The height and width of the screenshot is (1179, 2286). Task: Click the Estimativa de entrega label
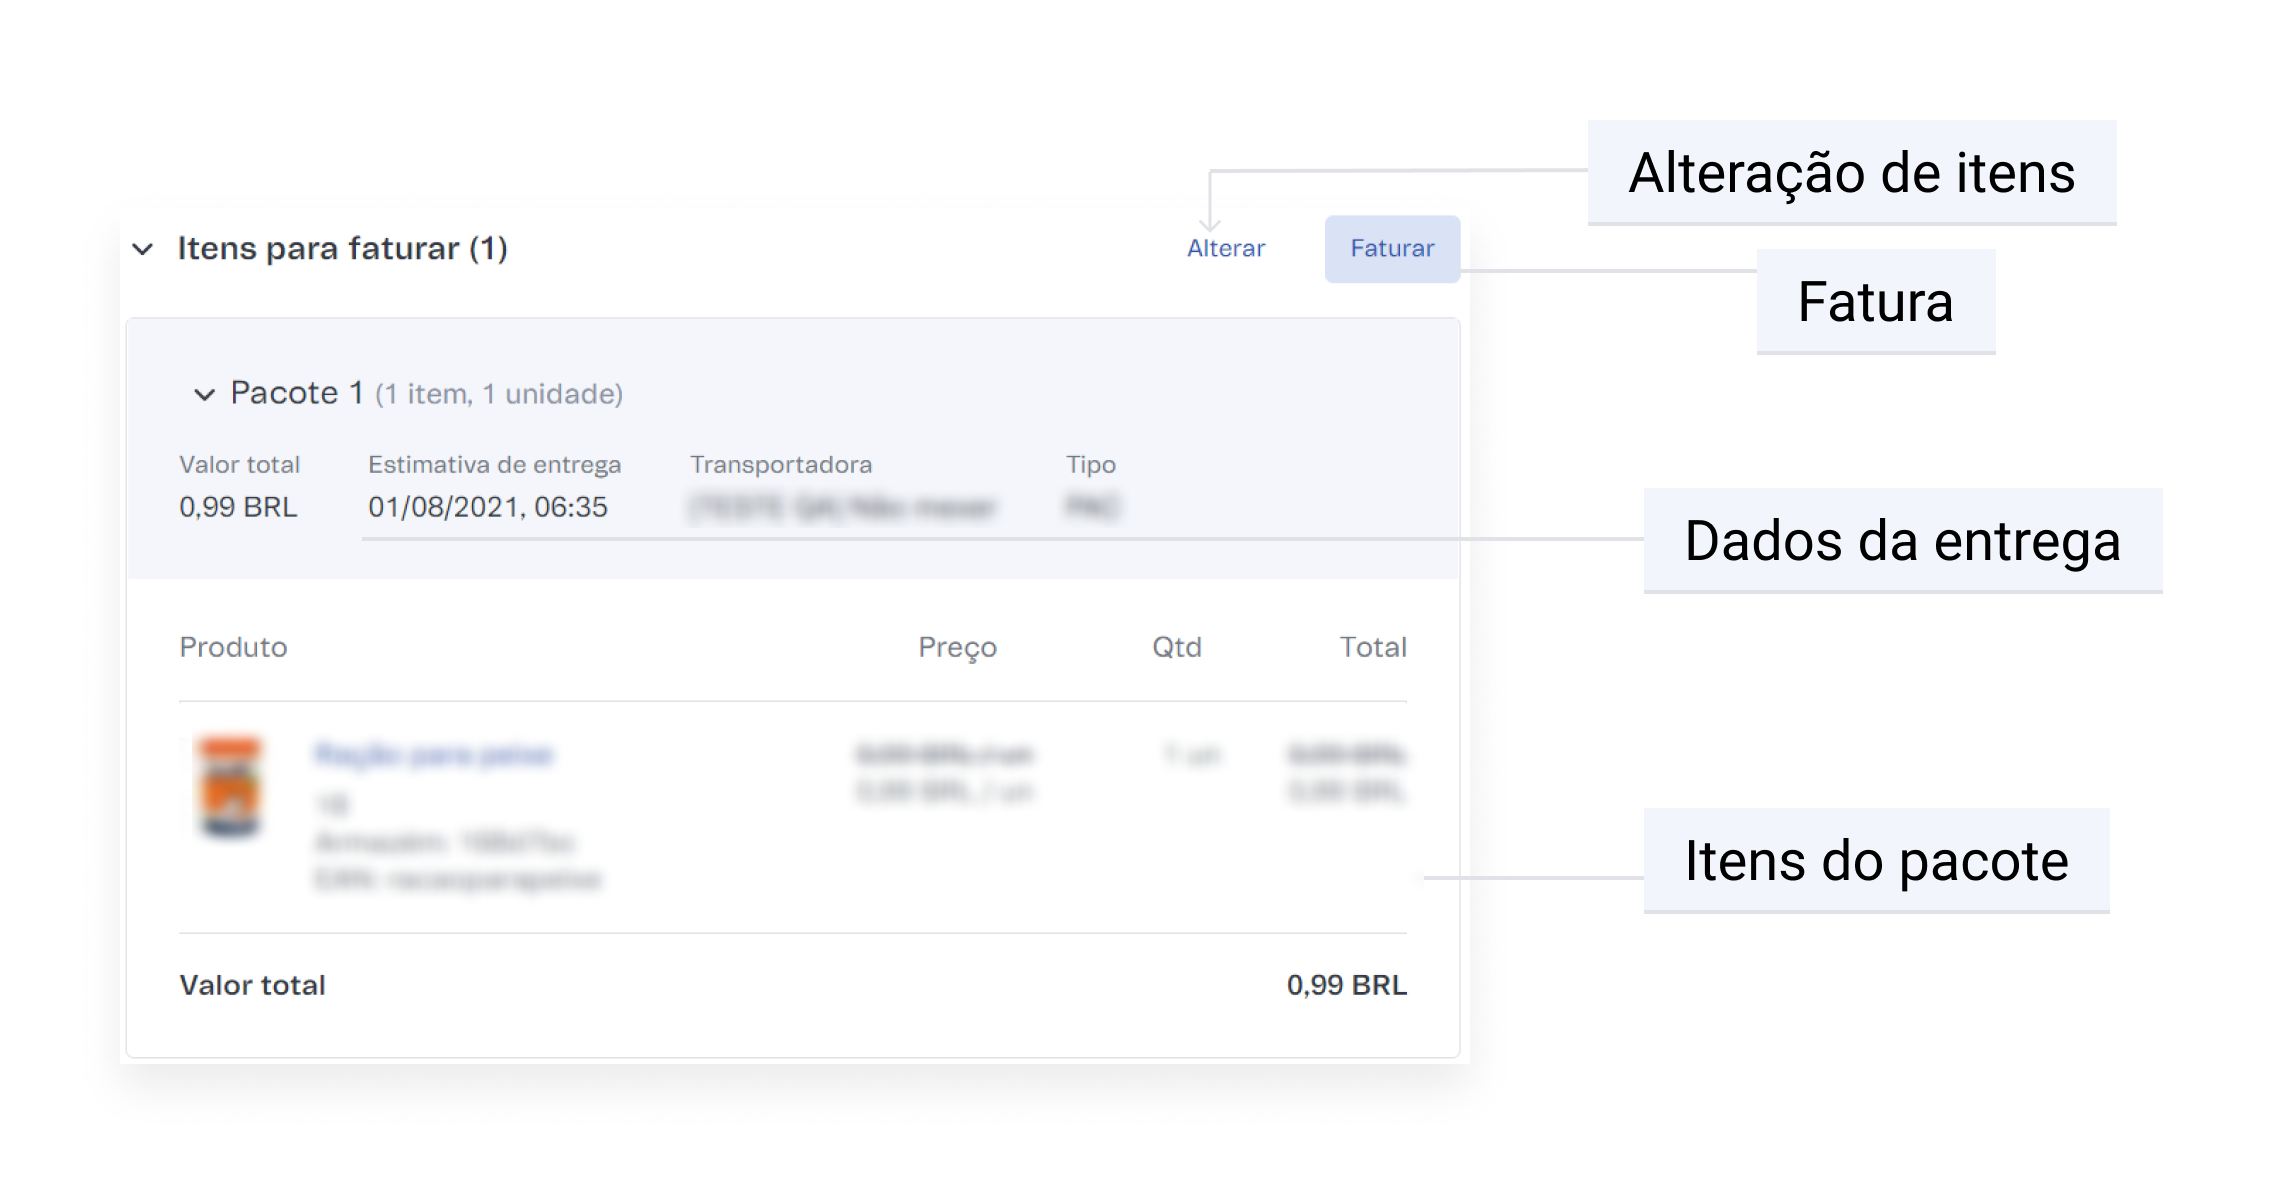tap(494, 465)
